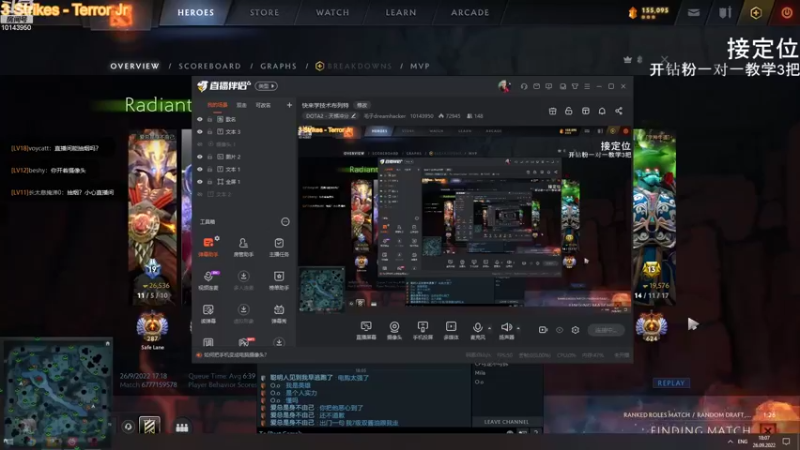Click the 麦克风 microphone icon
The image size is (800, 450).
(478, 330)
